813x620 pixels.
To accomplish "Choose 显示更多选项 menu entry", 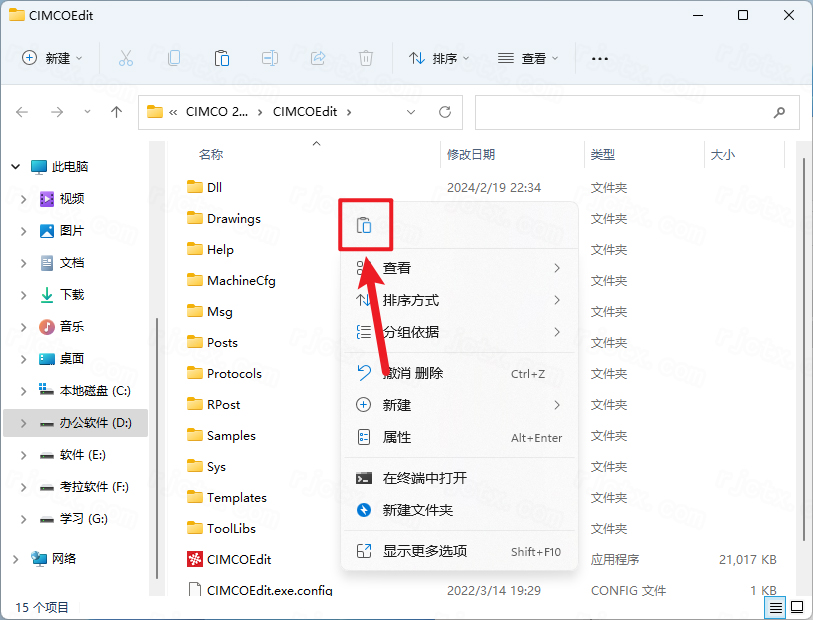I will tap(459, 551).
